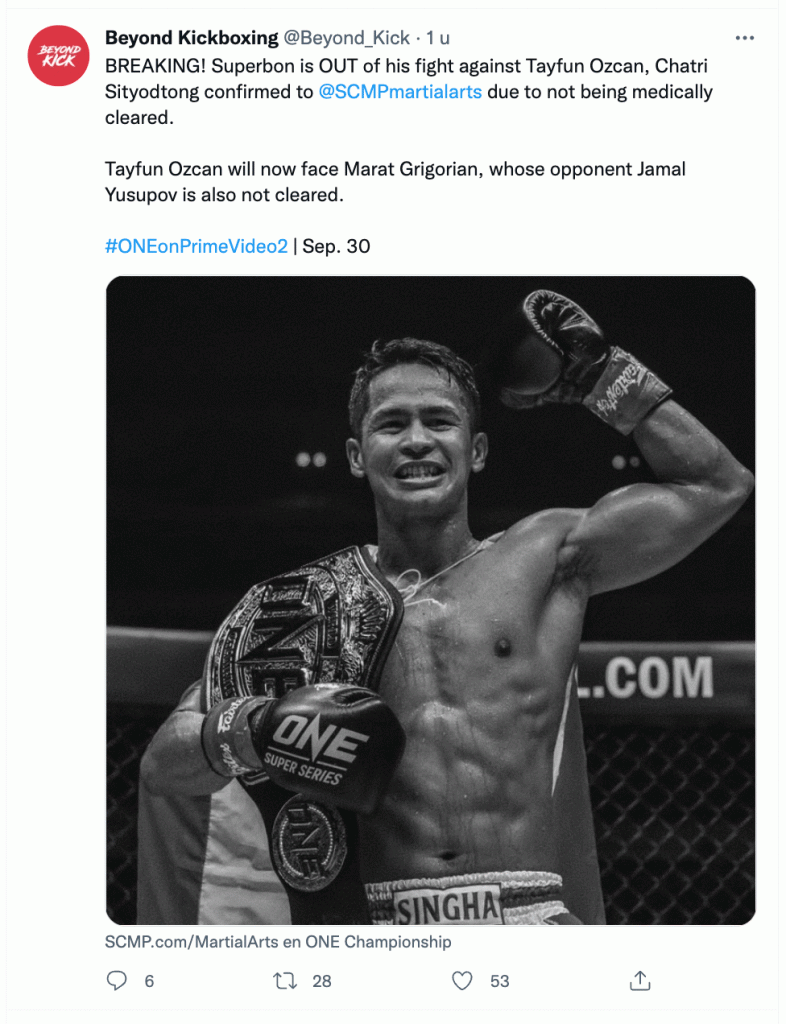The image size is (786, 1024).
Task: Click the share upload icon
Action: click(642, 981)
